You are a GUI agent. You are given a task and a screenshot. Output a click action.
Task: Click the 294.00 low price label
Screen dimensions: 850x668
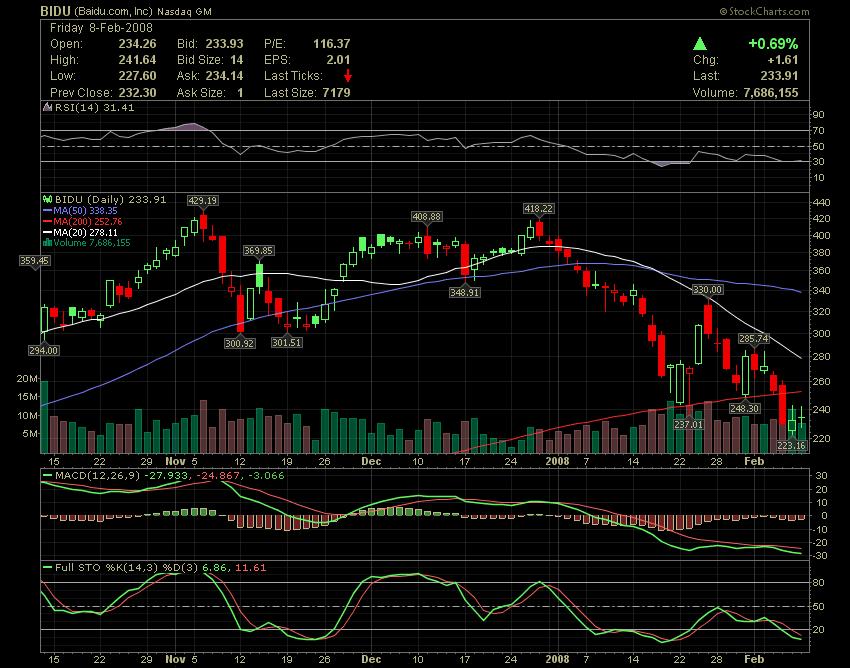pos(43,351)
